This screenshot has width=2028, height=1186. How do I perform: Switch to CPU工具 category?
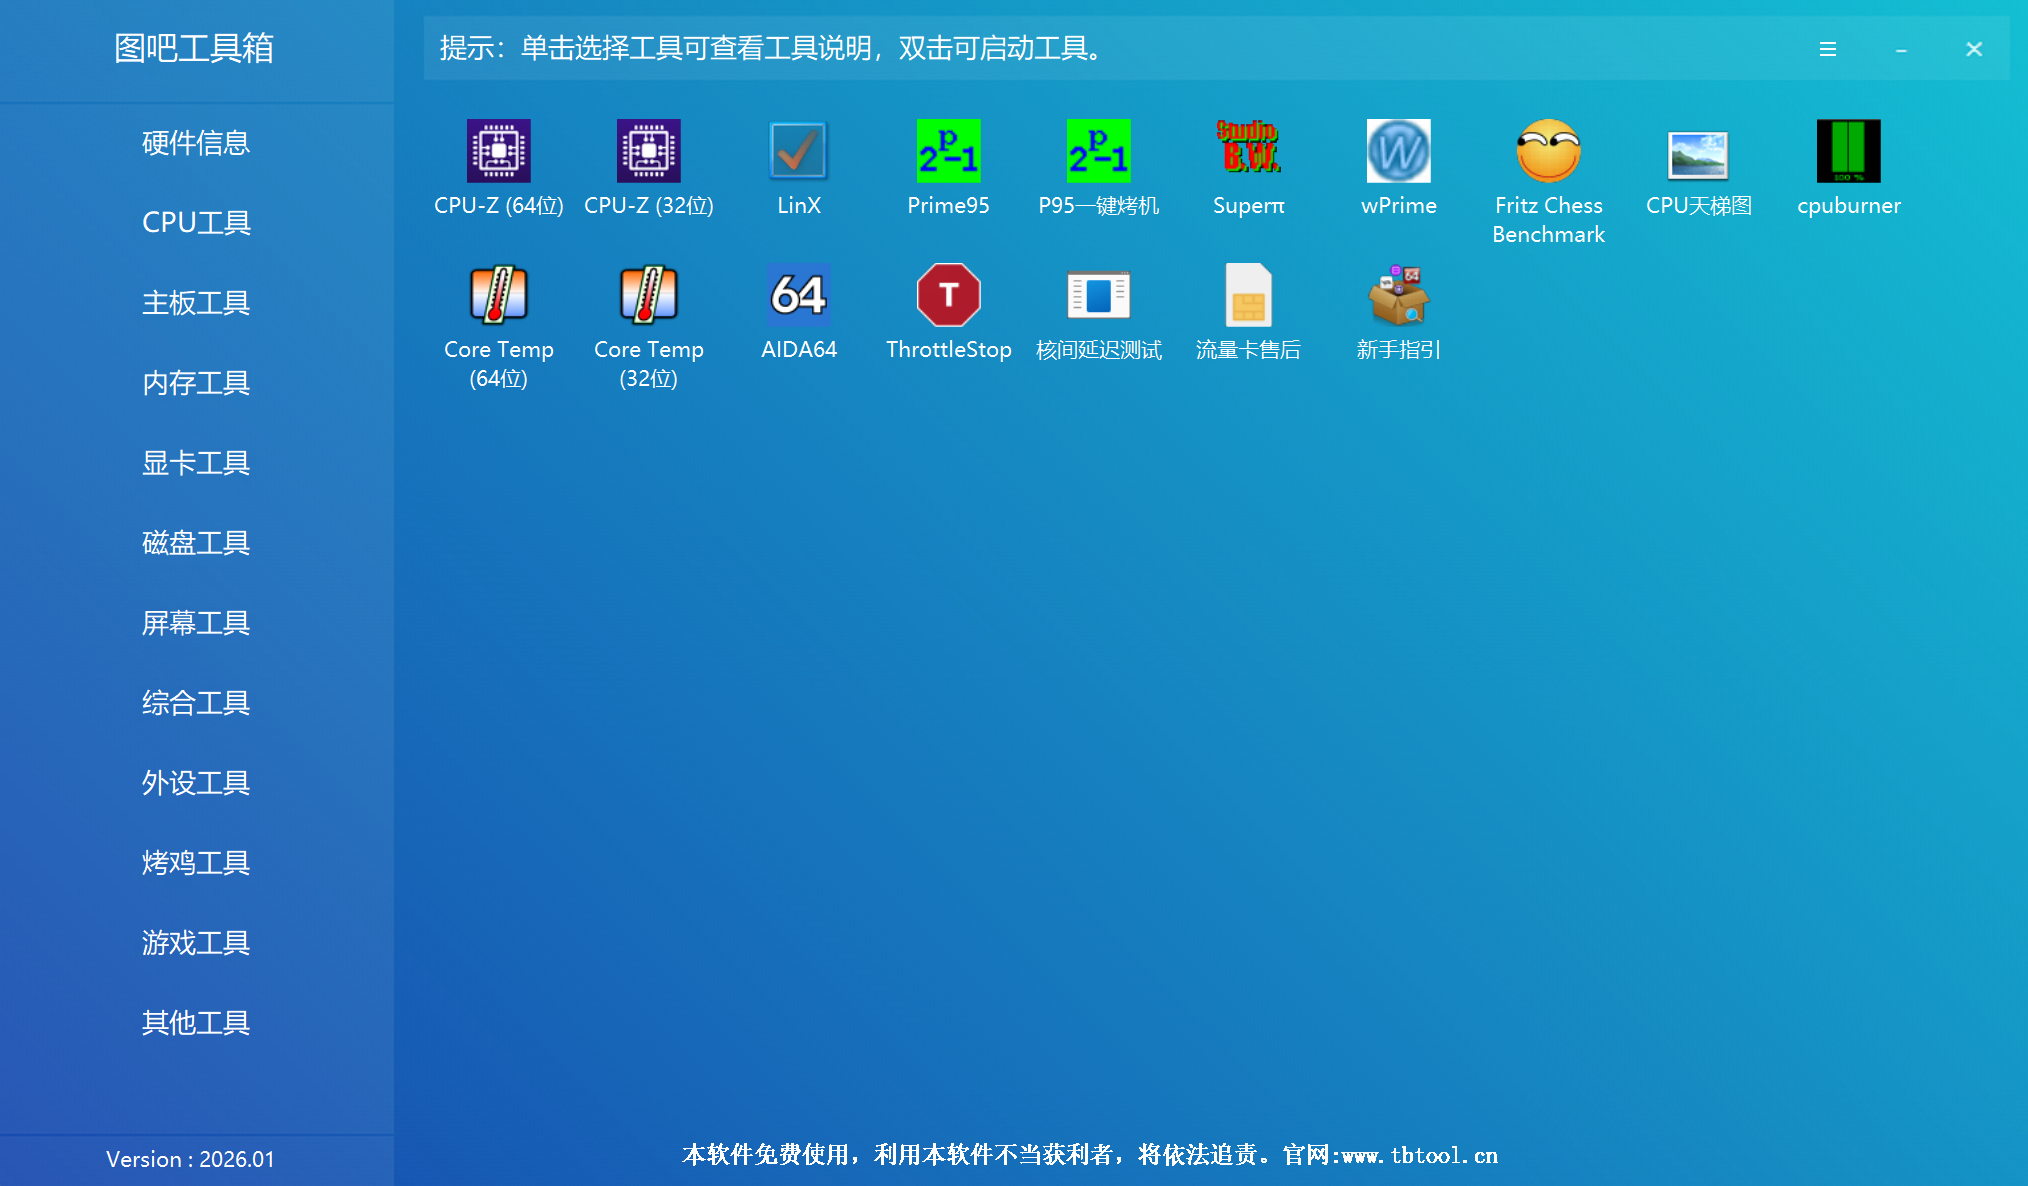click(x=196, y=223)
